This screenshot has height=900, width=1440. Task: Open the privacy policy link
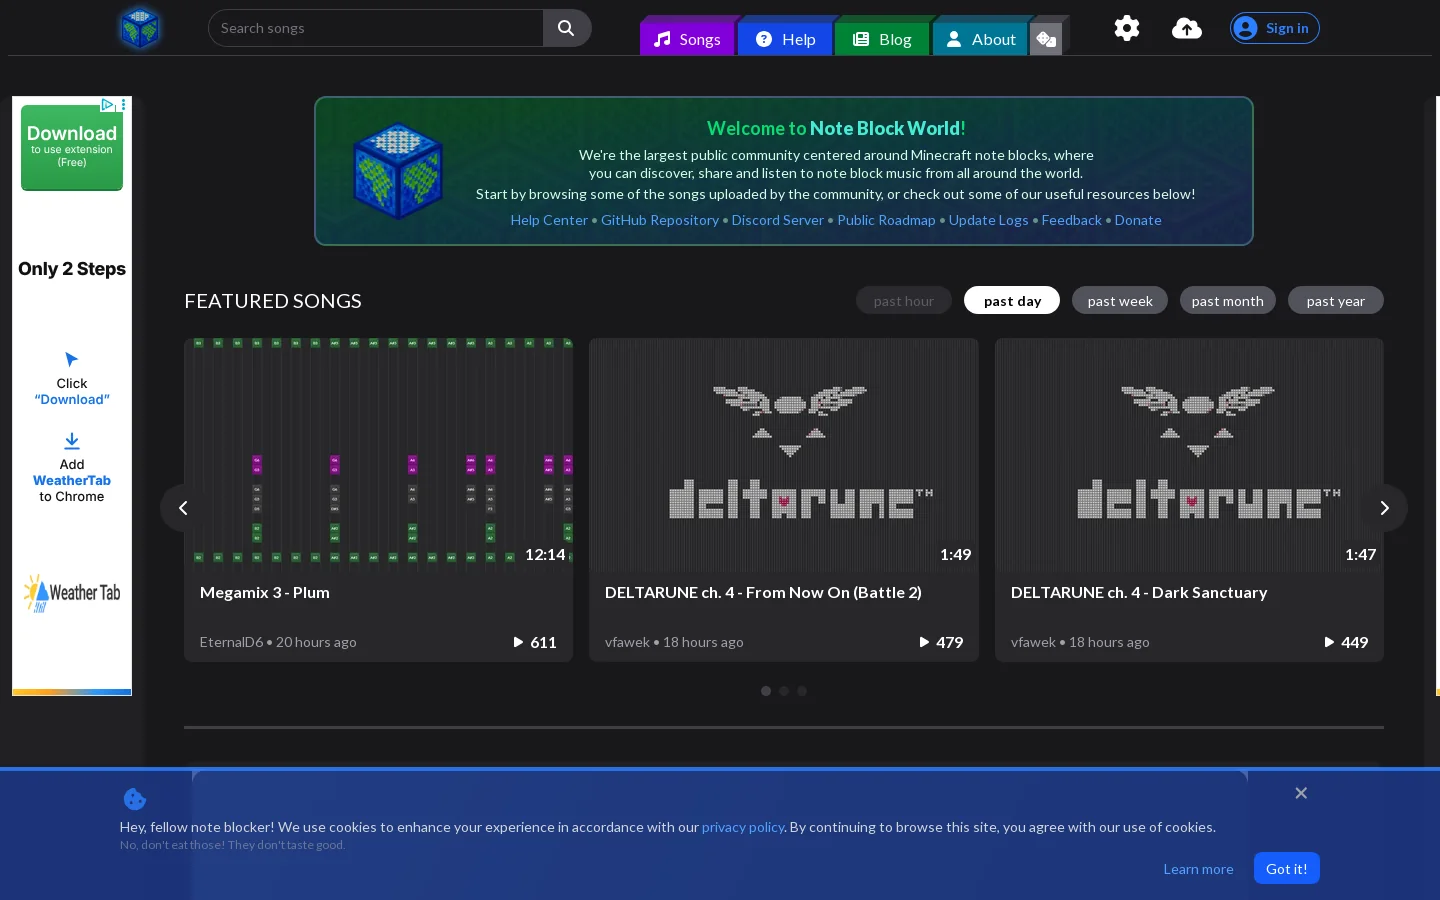pos(743,827)
